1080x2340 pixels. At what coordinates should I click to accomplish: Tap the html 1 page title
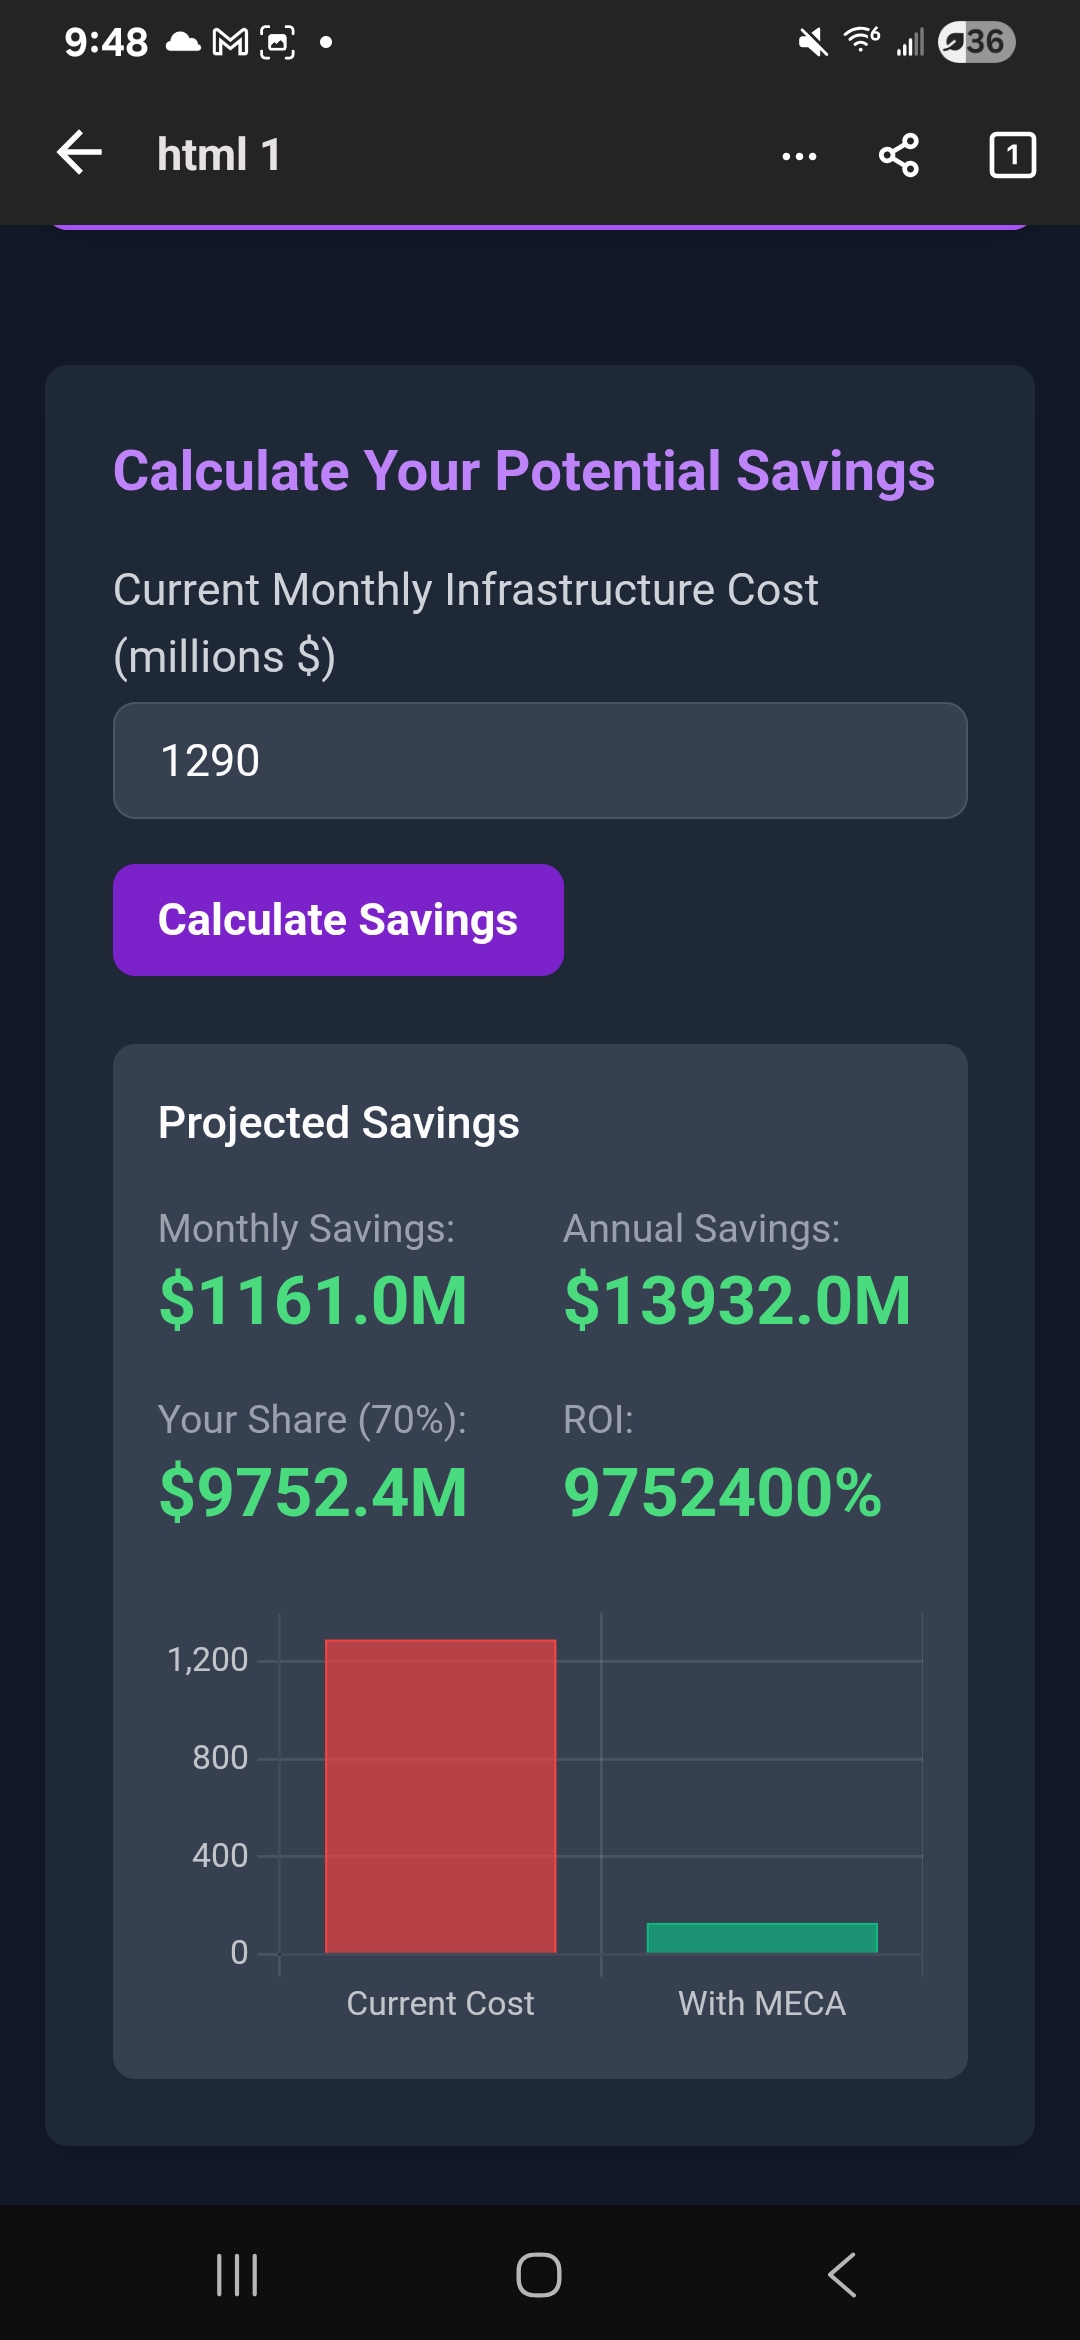pos(218,155)
